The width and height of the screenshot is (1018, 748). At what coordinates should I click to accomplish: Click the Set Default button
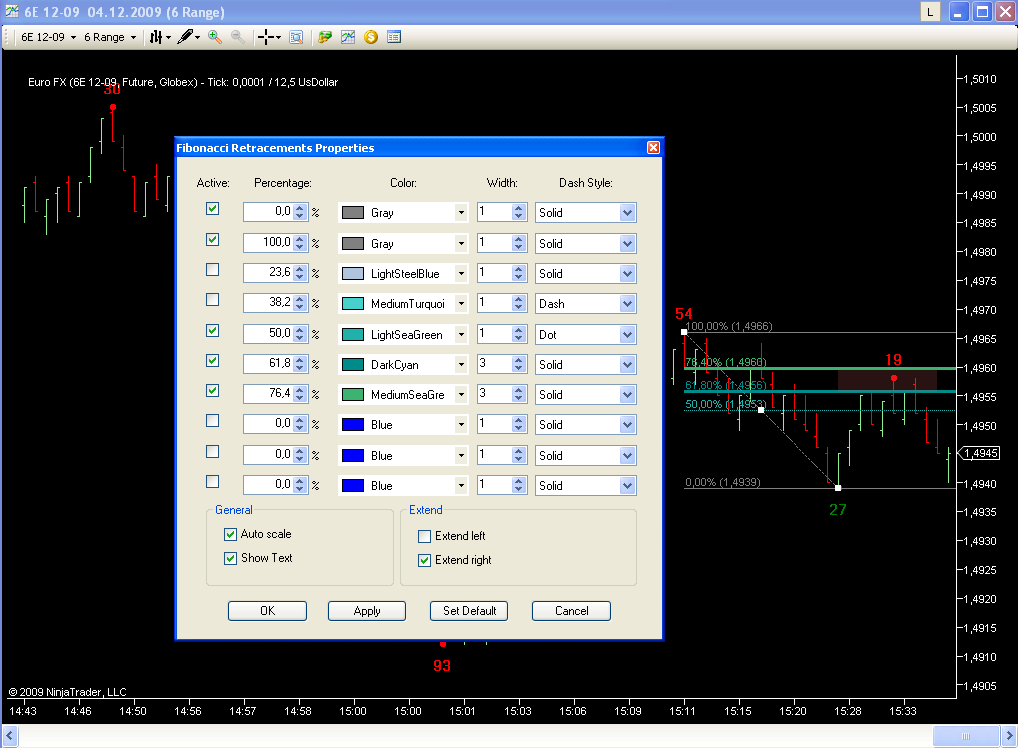pyautogui.click(x=469, y=611)
